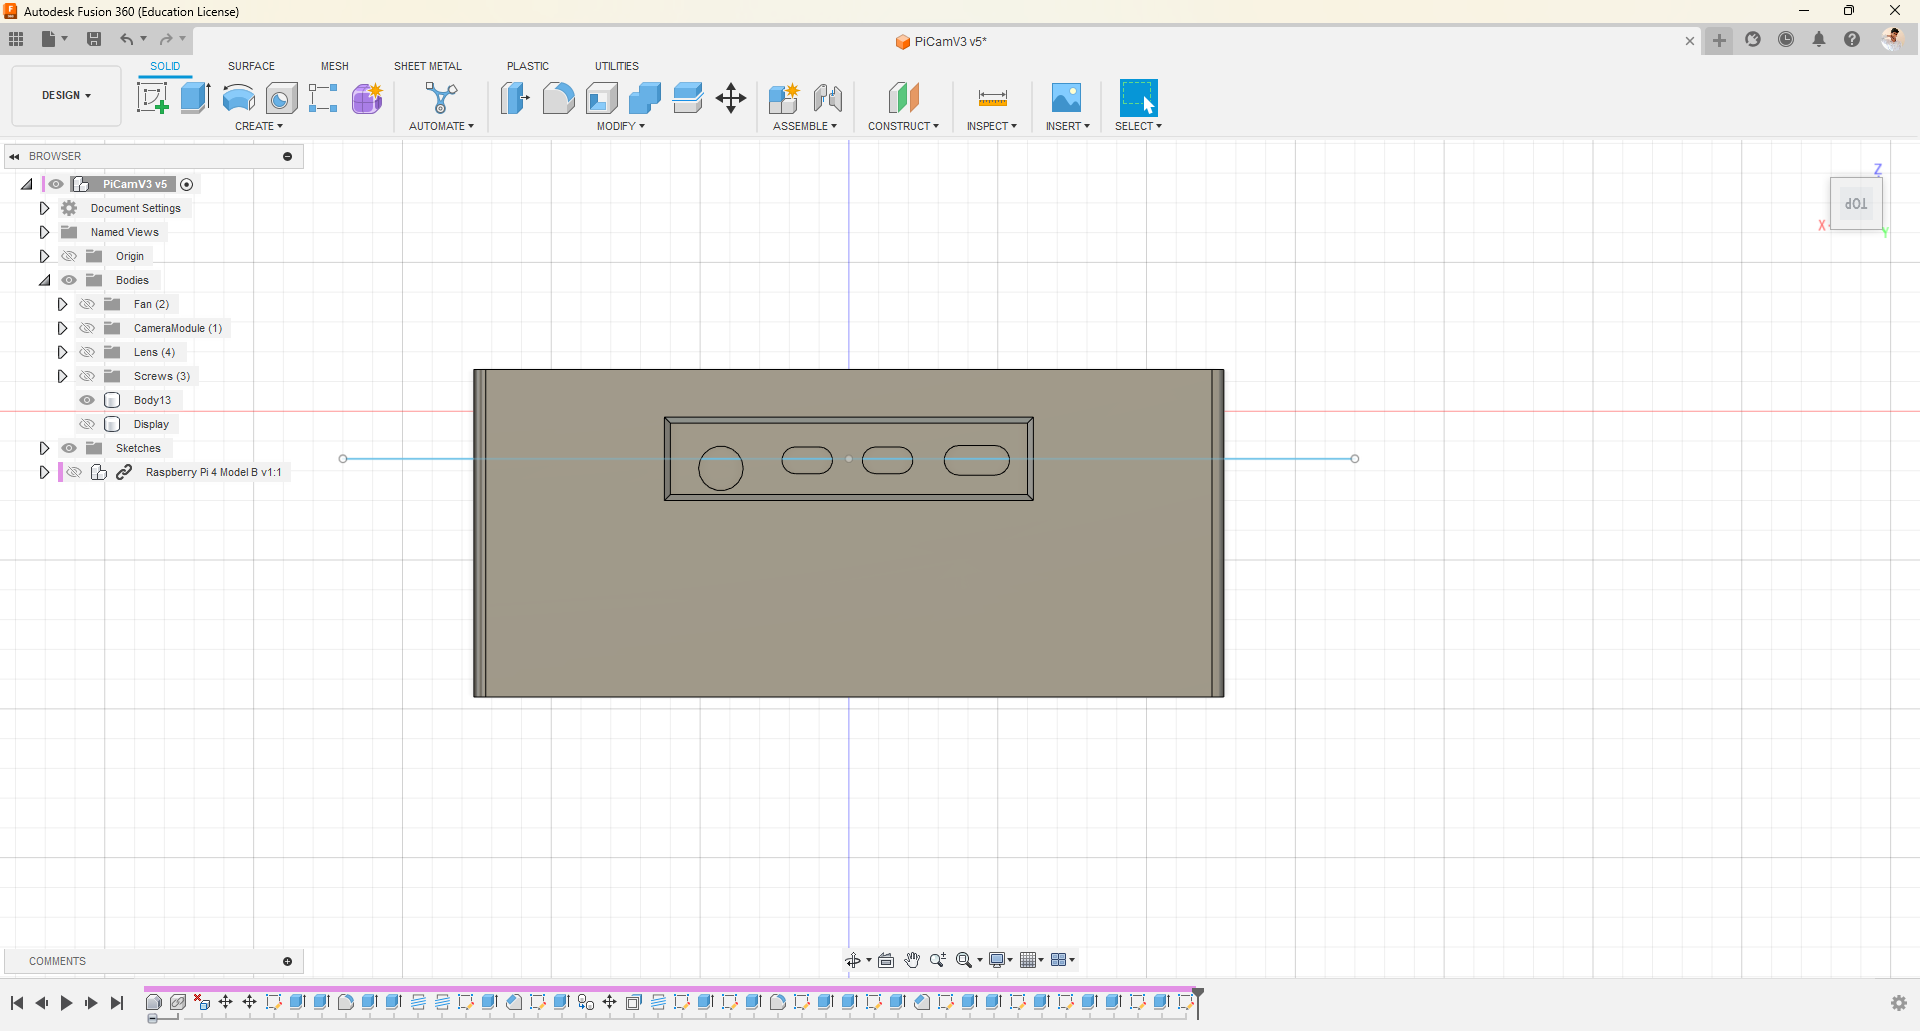Show the Screws (3) group
The image size is (1920, 1031).
click(87, 376)
